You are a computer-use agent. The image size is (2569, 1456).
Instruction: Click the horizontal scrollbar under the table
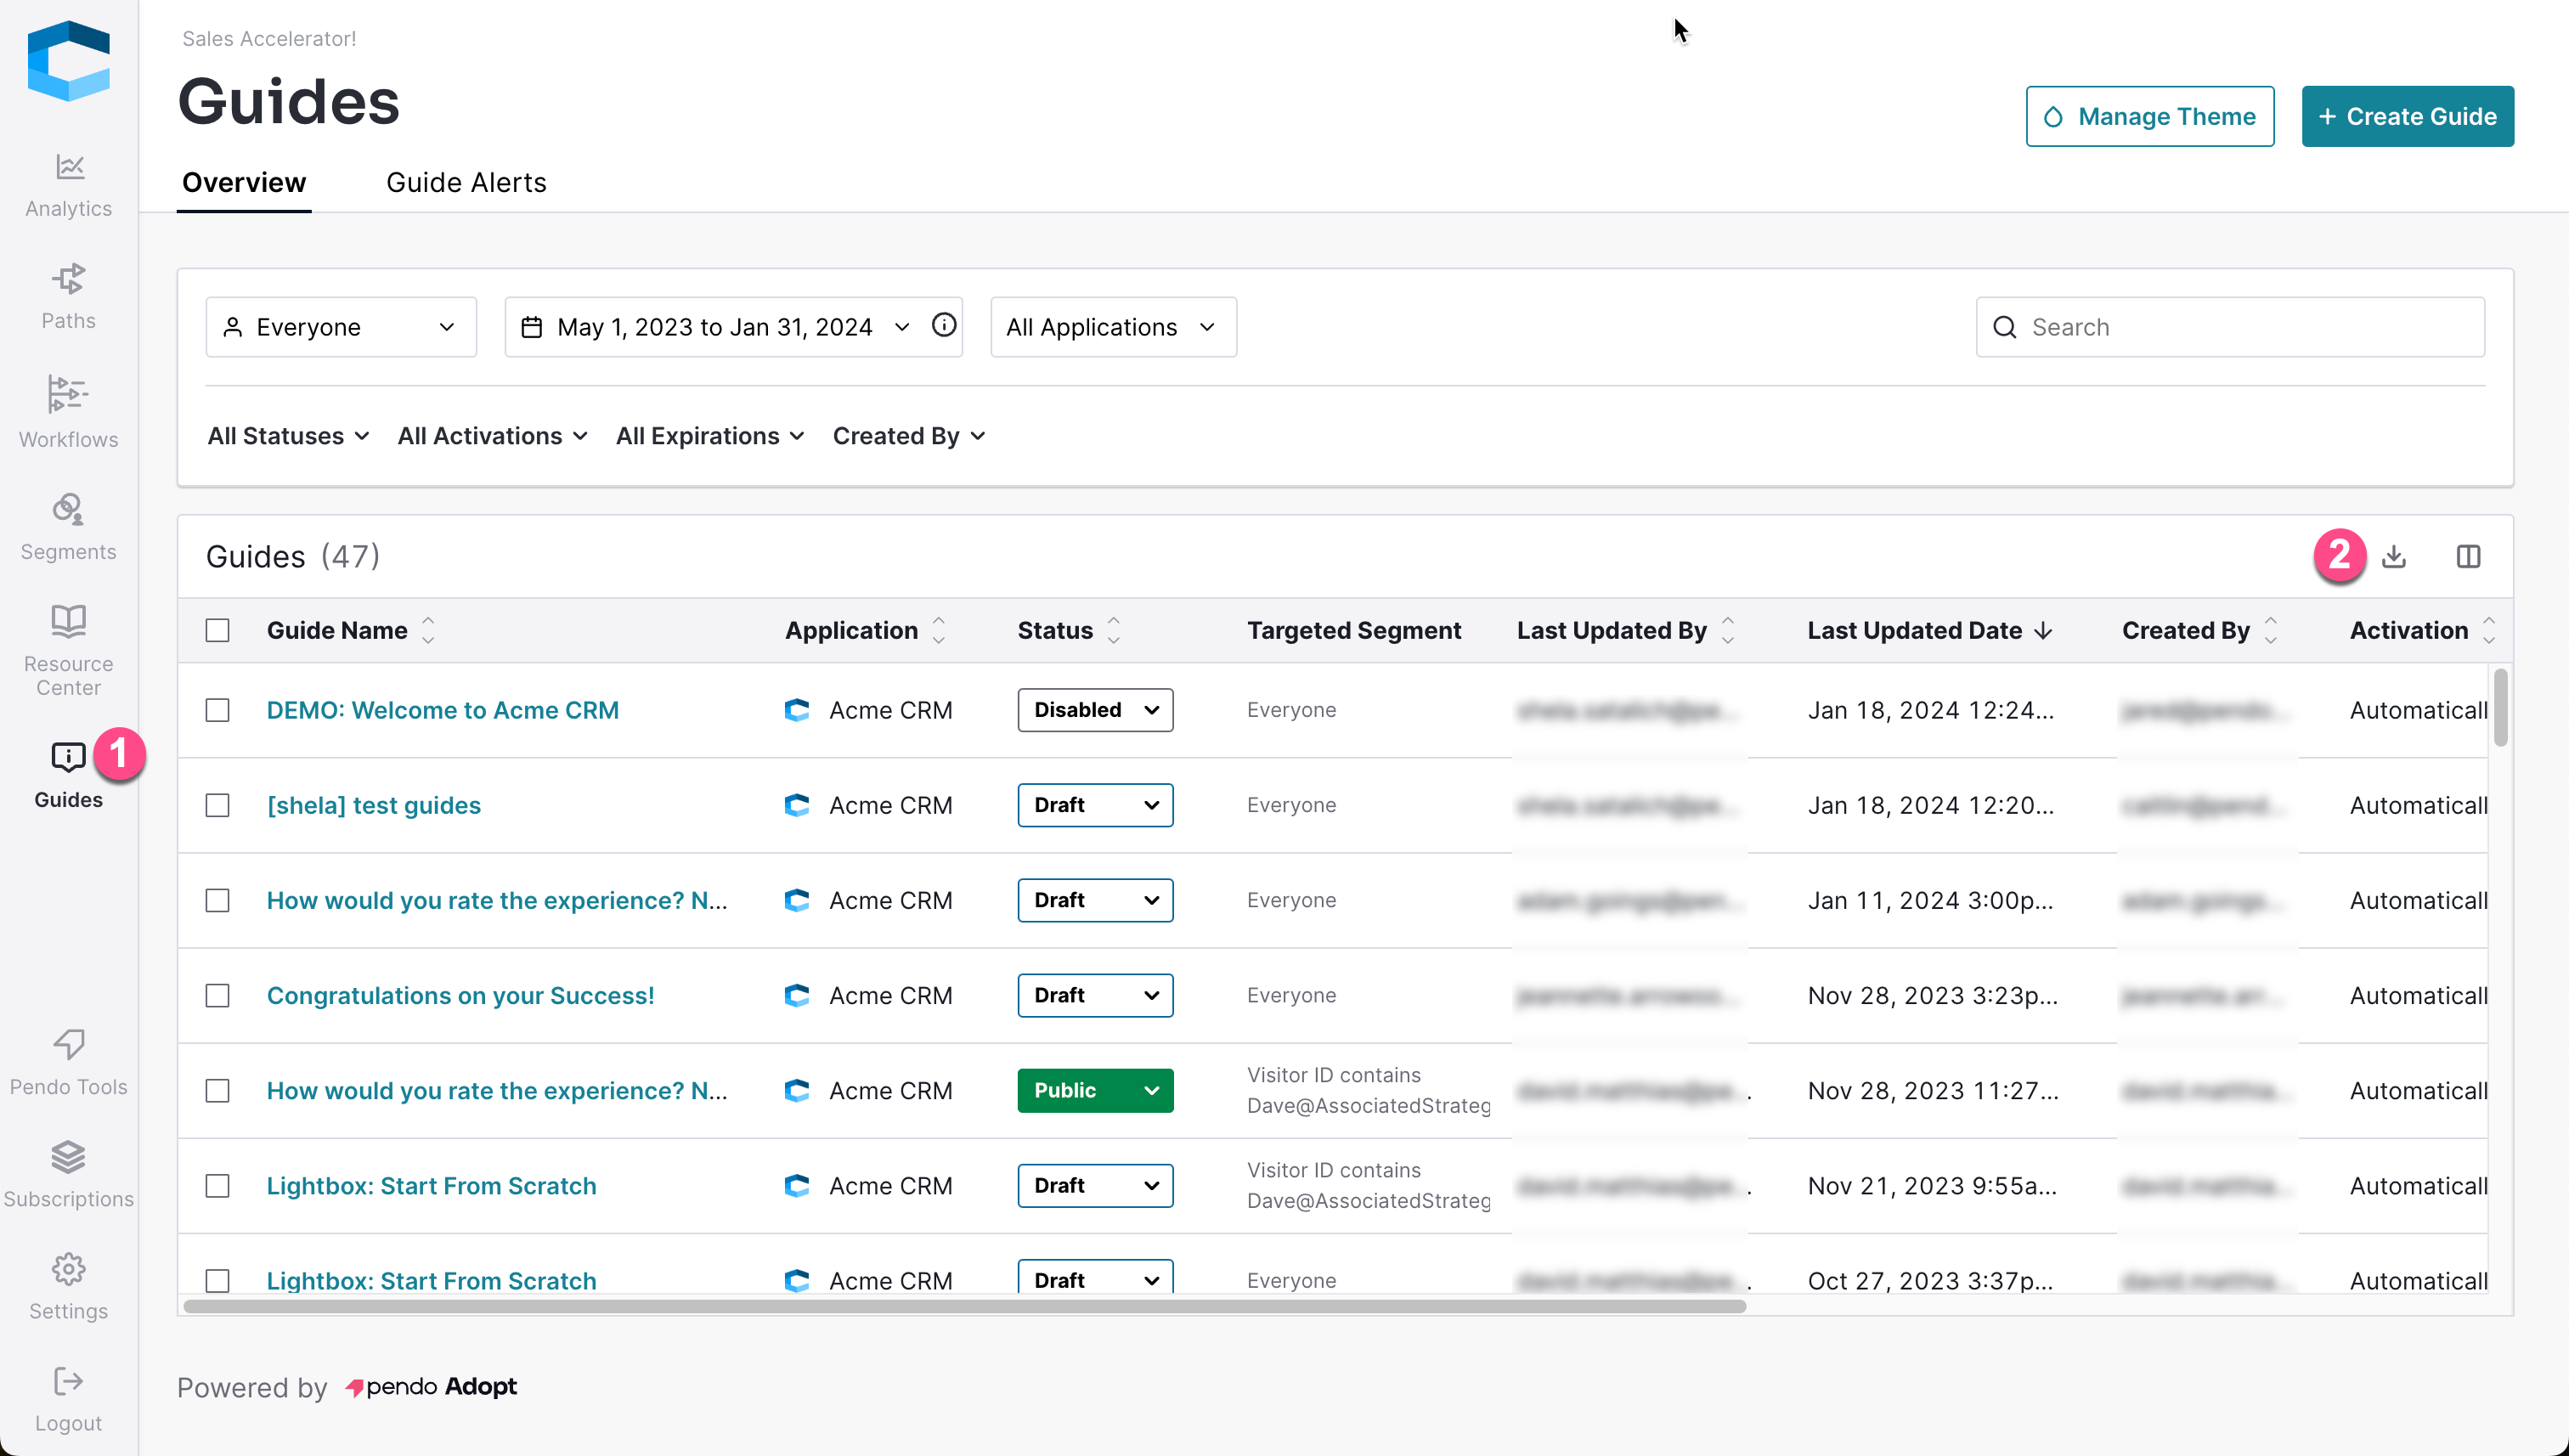pyautogui.click(x=964, y=1306)
